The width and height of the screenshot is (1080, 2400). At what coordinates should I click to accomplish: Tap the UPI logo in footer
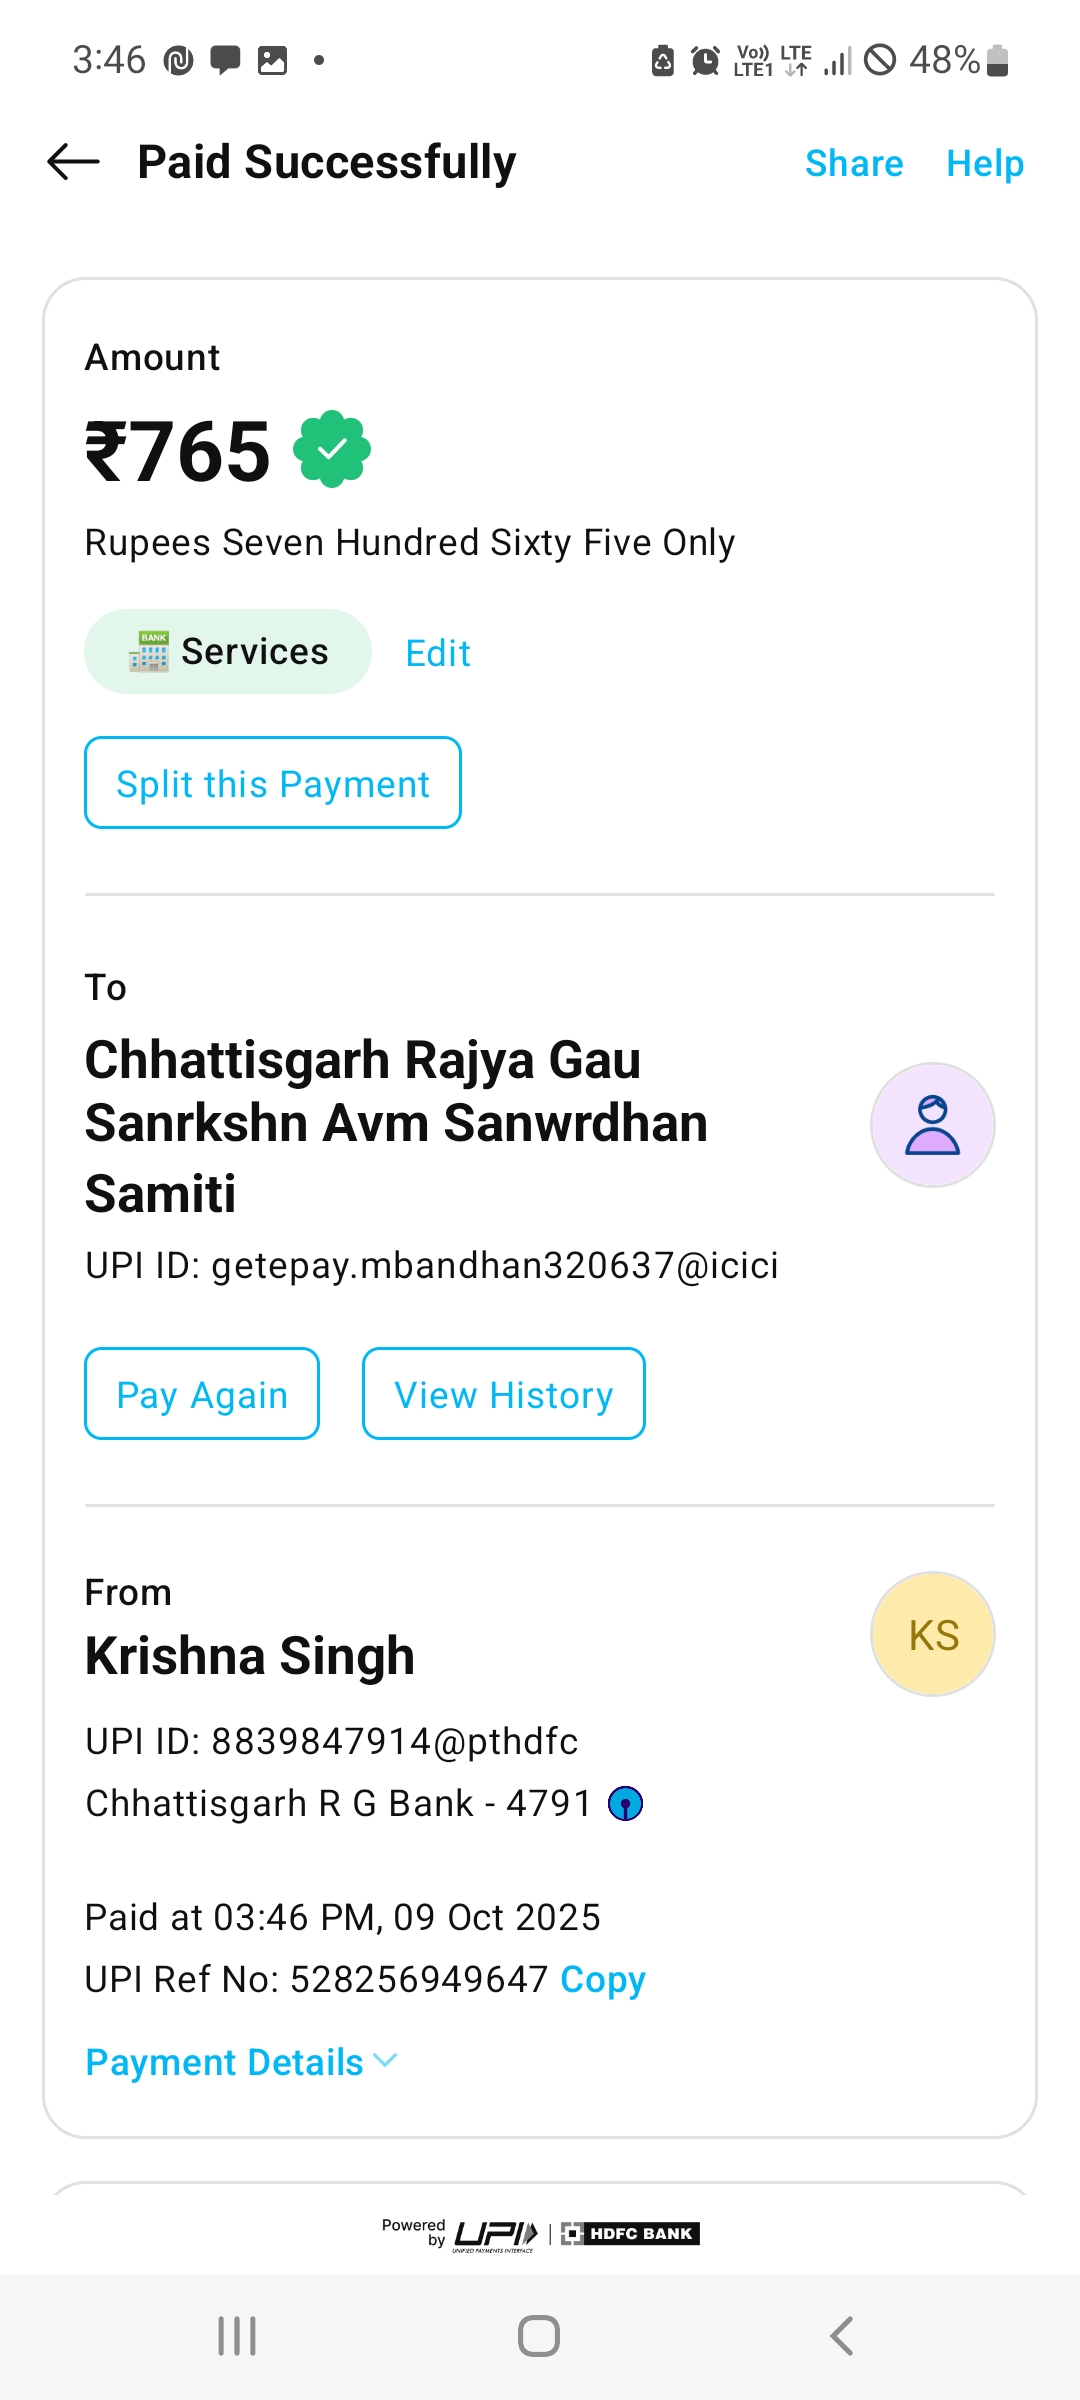click(x=496, y=2234)
